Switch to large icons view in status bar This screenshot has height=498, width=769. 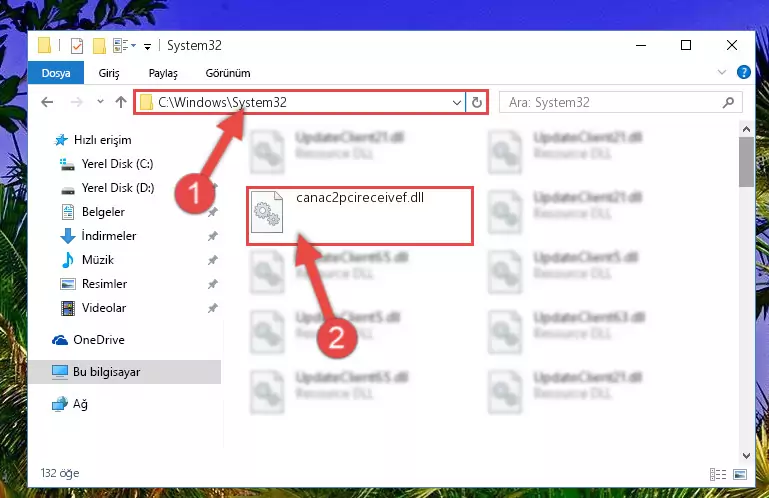coord(740,474)
